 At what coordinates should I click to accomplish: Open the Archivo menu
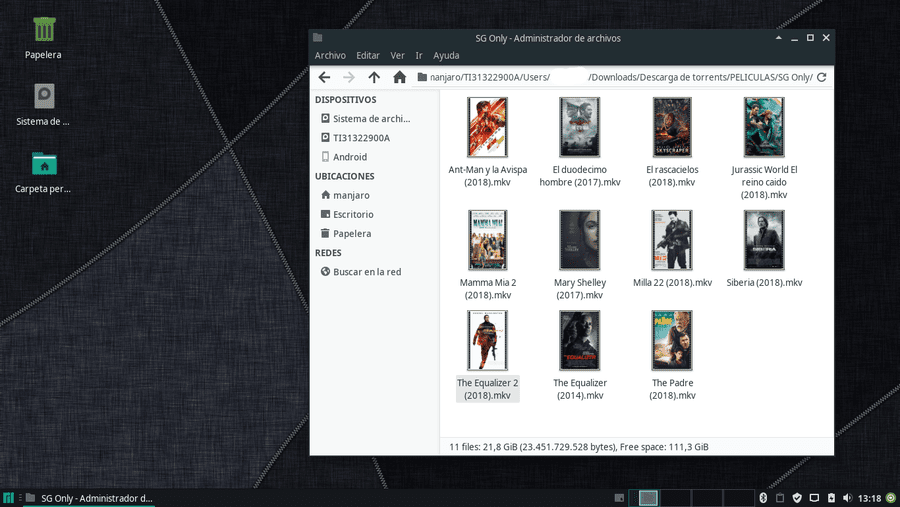click(330, 56)
